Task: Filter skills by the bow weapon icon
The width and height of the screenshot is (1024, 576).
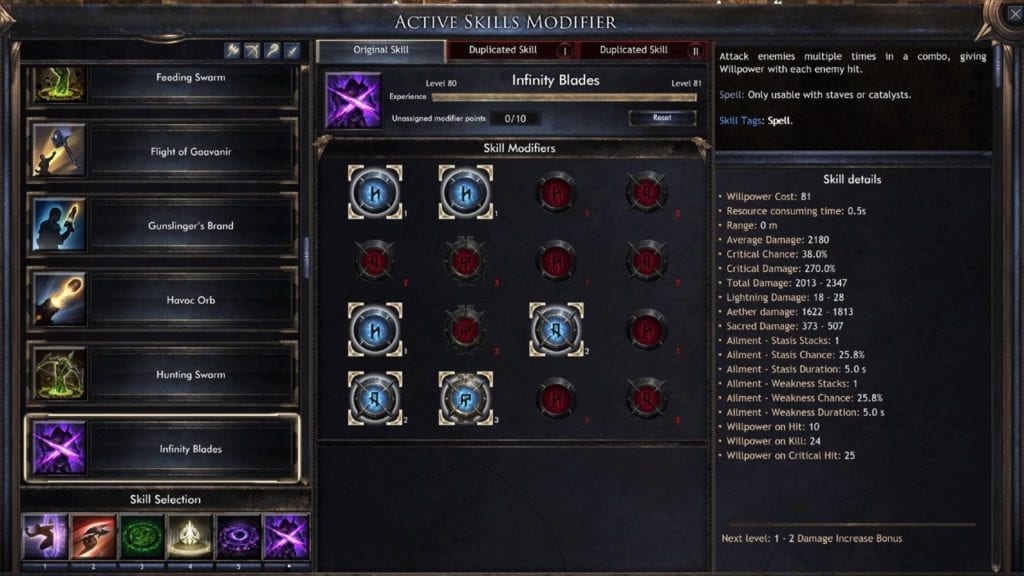Action: [252, 50]
